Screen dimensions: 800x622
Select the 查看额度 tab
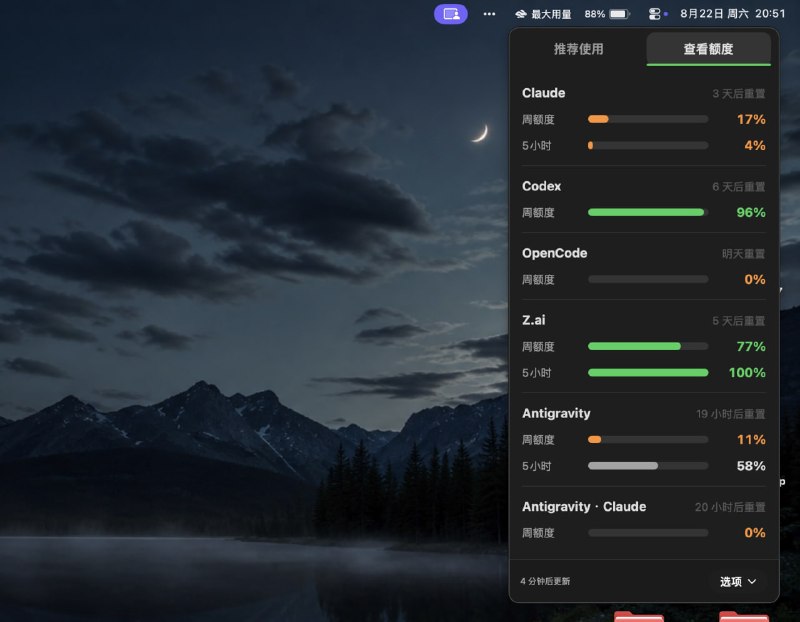708,49
